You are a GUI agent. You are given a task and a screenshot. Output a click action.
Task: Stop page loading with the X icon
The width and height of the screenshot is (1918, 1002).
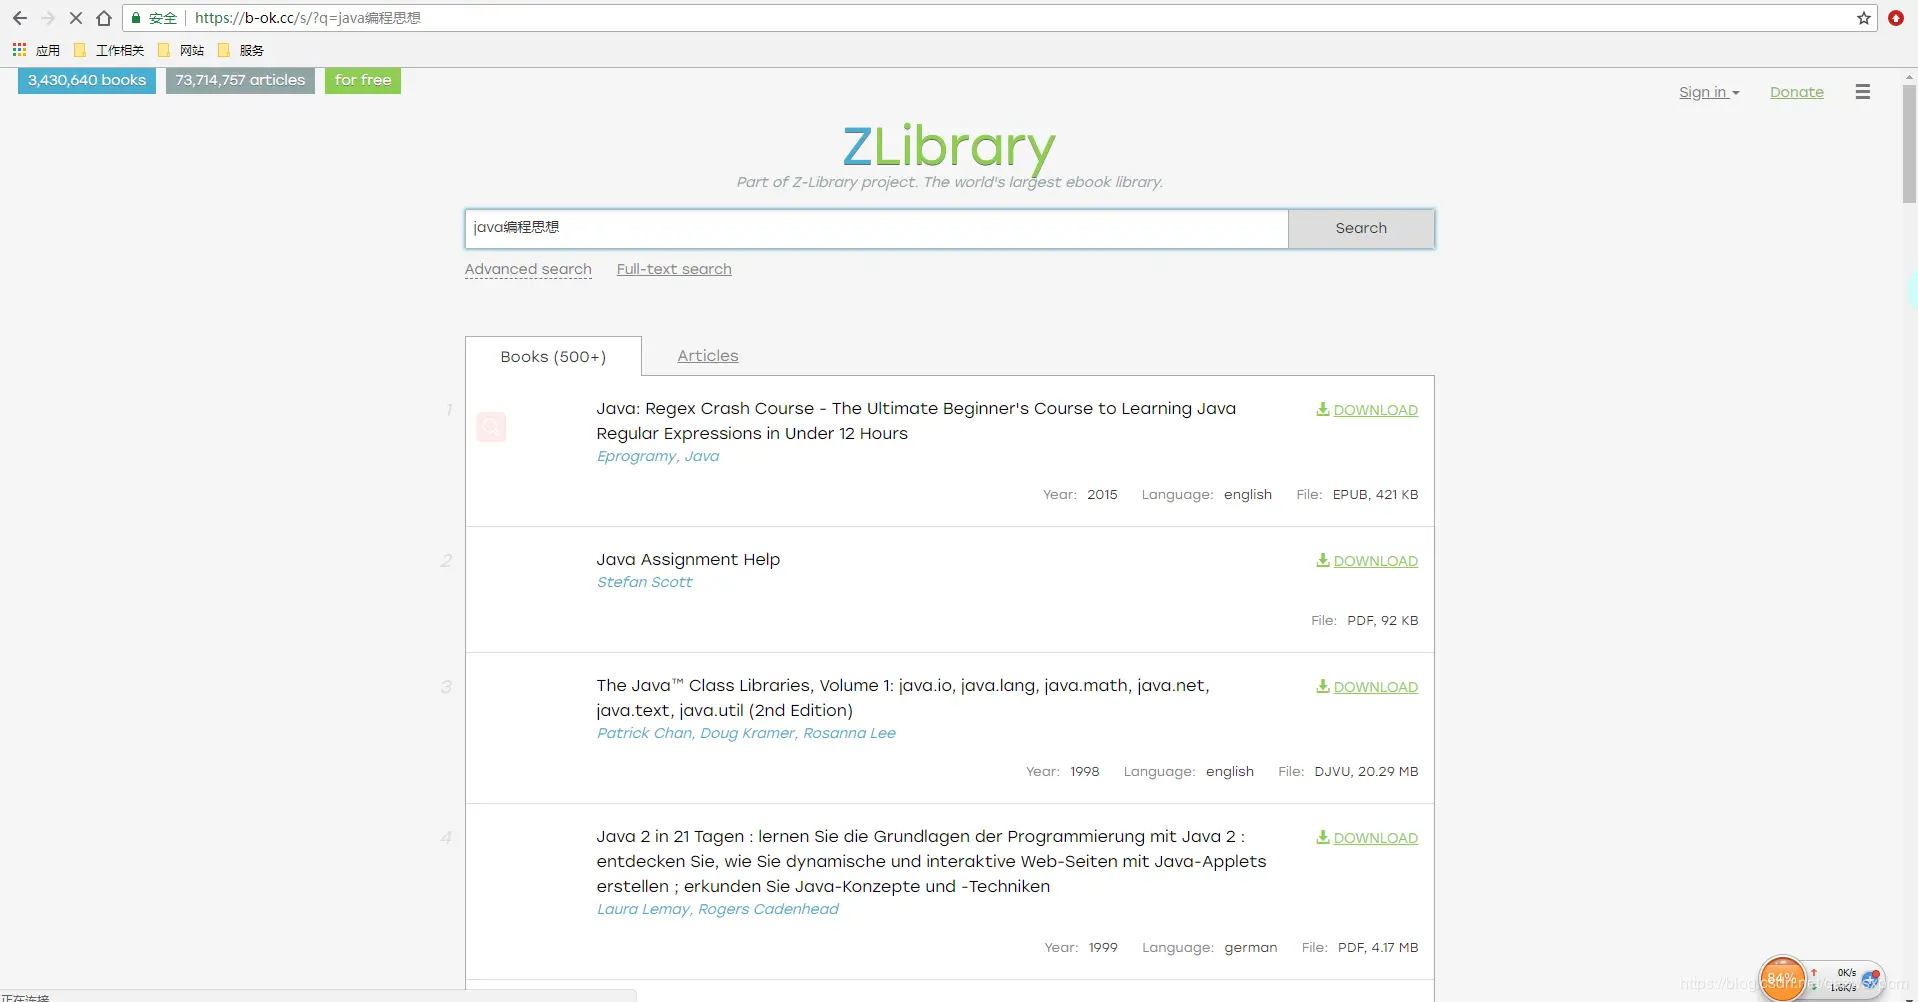point(75,18)
